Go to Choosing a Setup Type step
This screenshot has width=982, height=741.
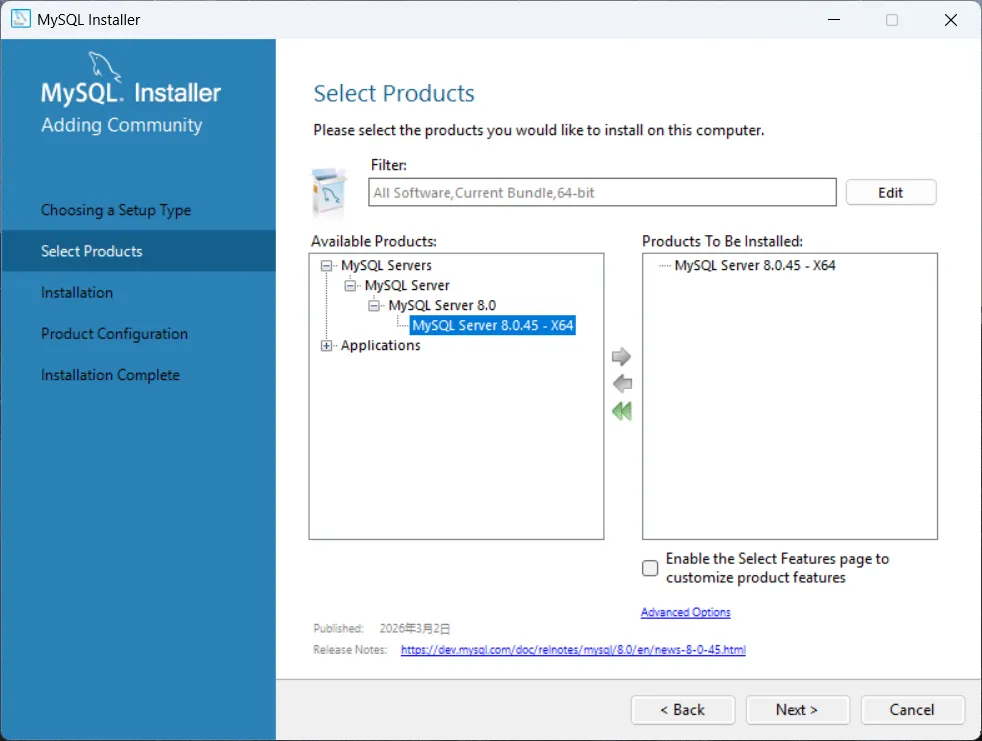116,210
